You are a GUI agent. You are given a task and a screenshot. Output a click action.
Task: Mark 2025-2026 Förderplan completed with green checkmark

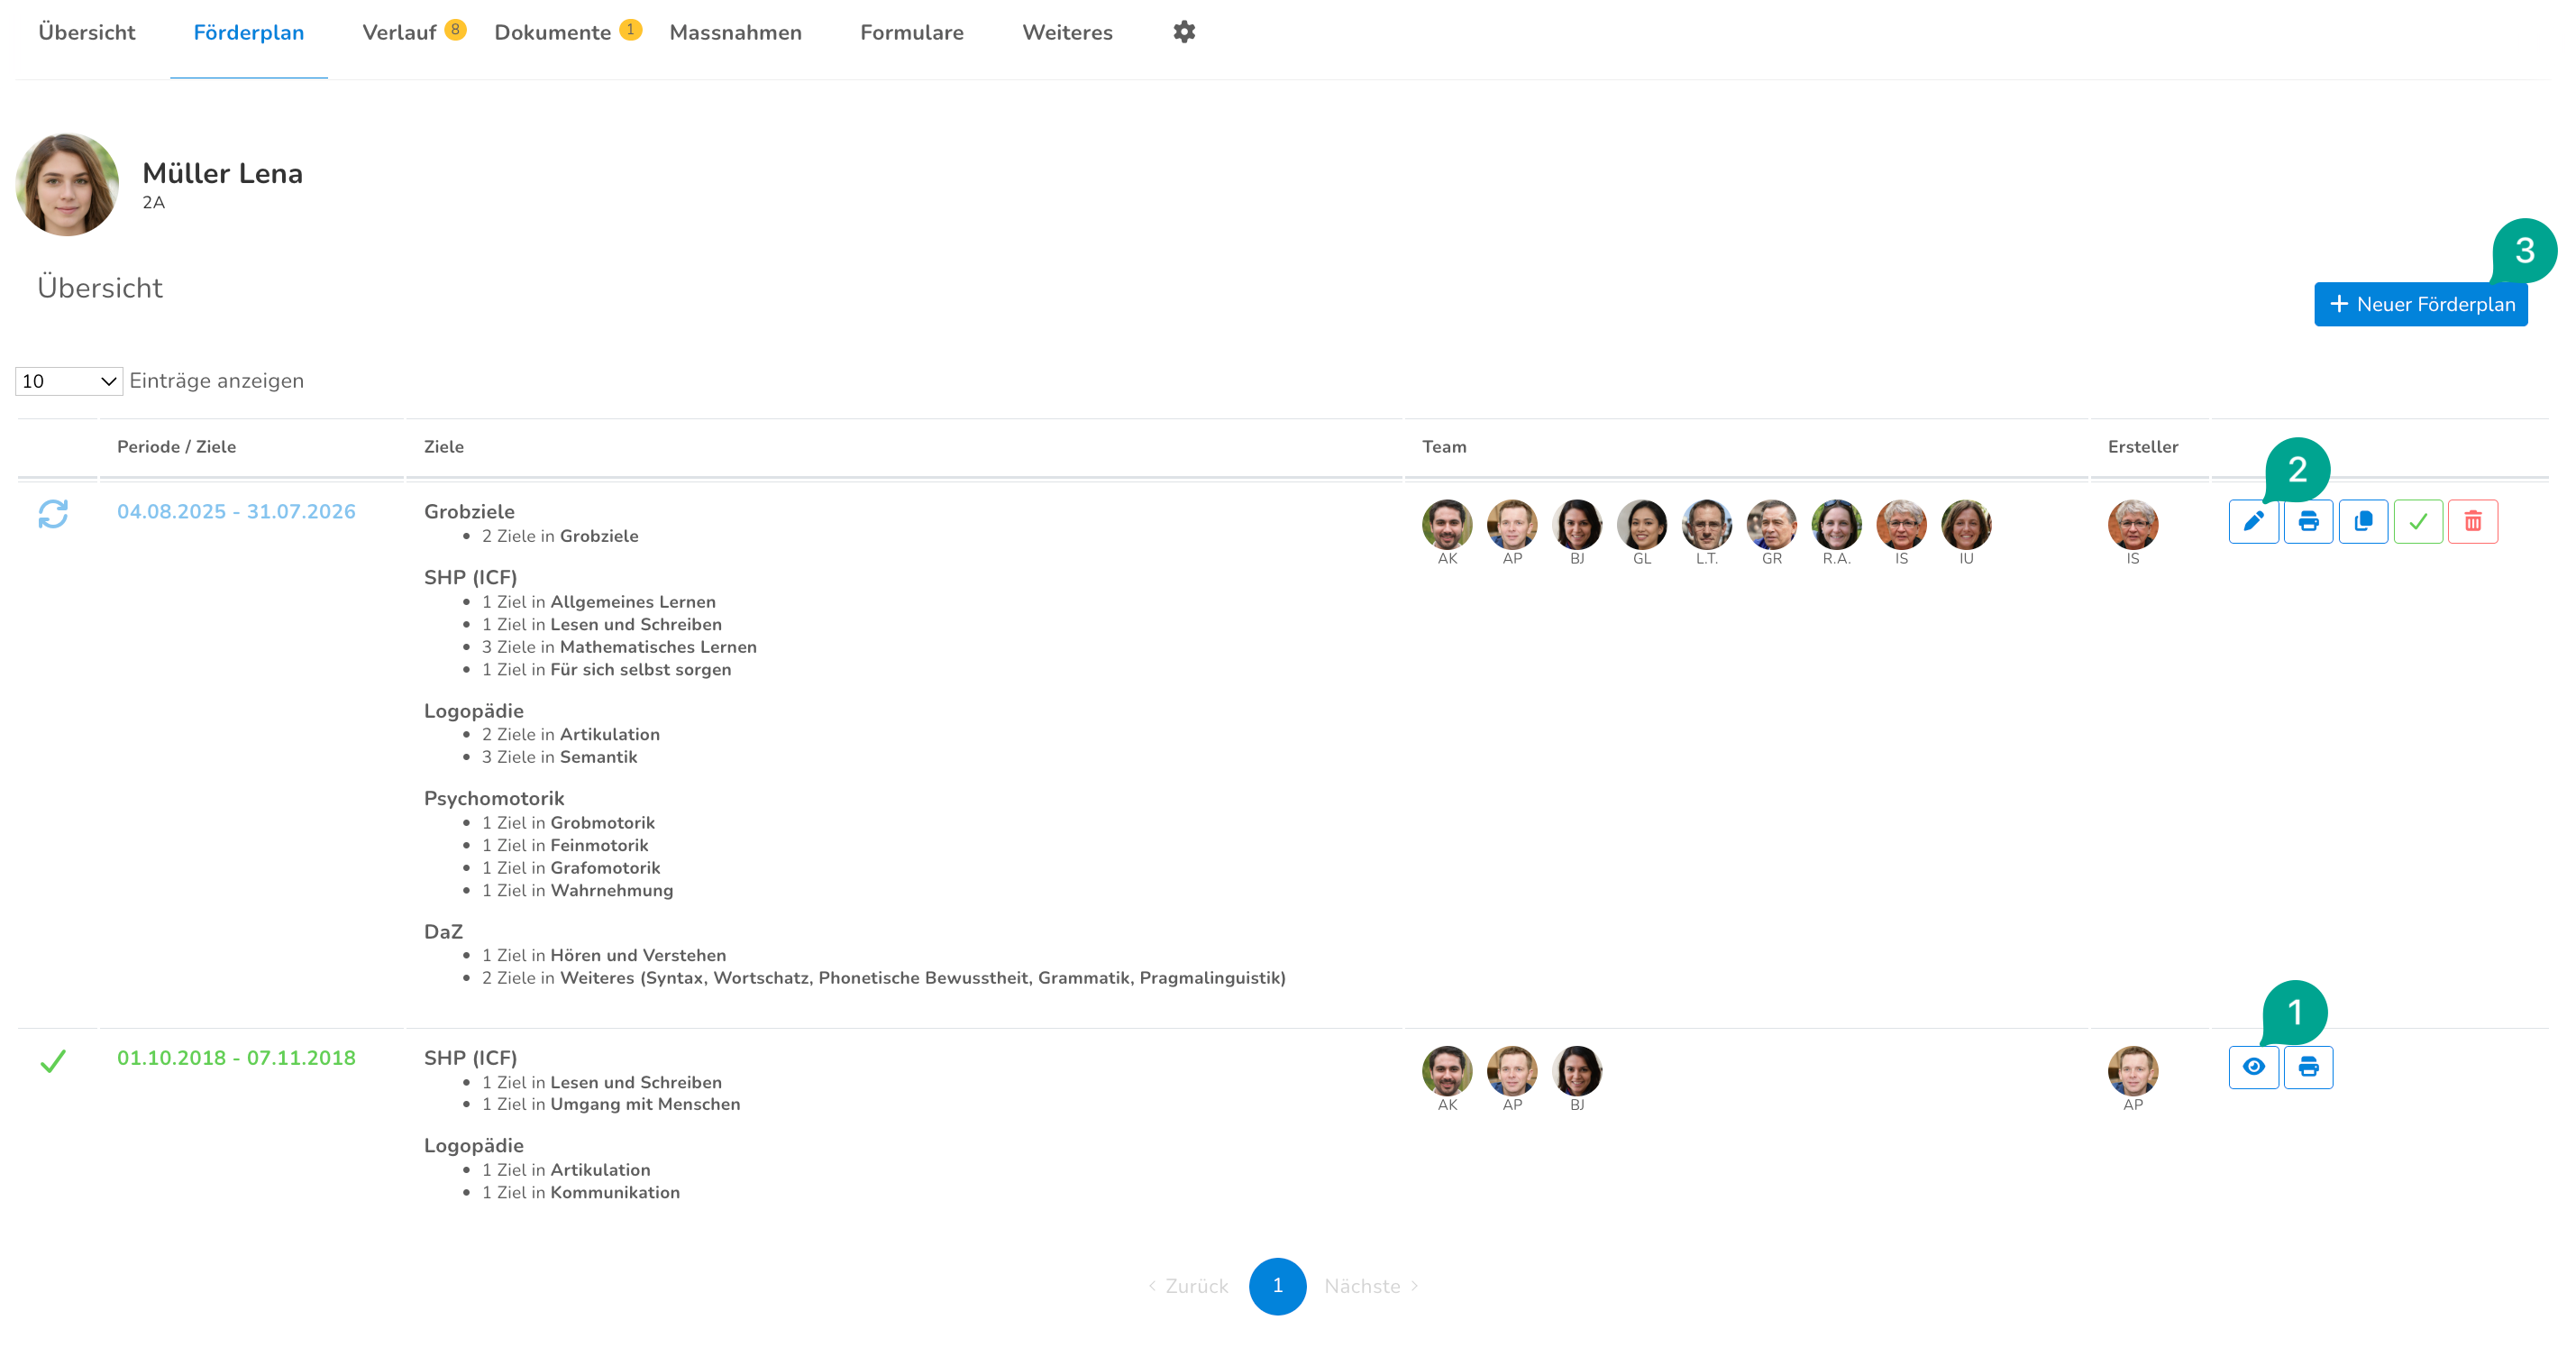[2418, 521]
